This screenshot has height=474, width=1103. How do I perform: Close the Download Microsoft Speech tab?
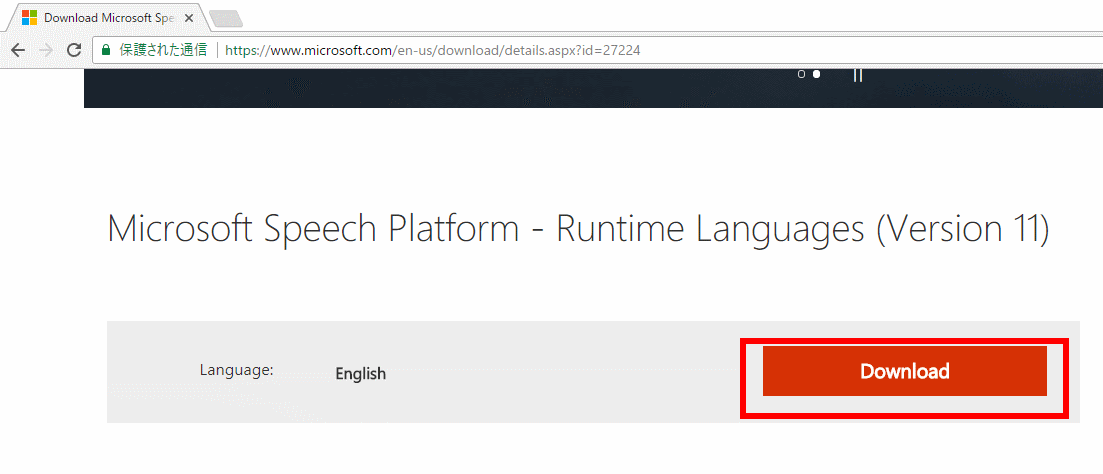tap(189, 18)
